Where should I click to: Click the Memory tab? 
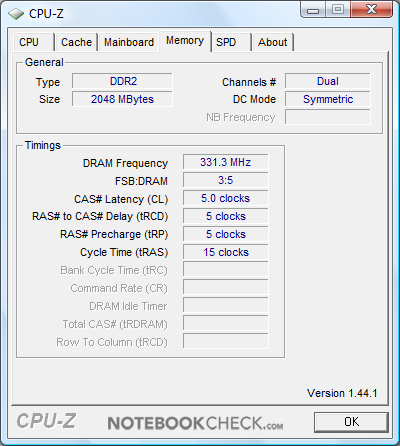(185, 41)
